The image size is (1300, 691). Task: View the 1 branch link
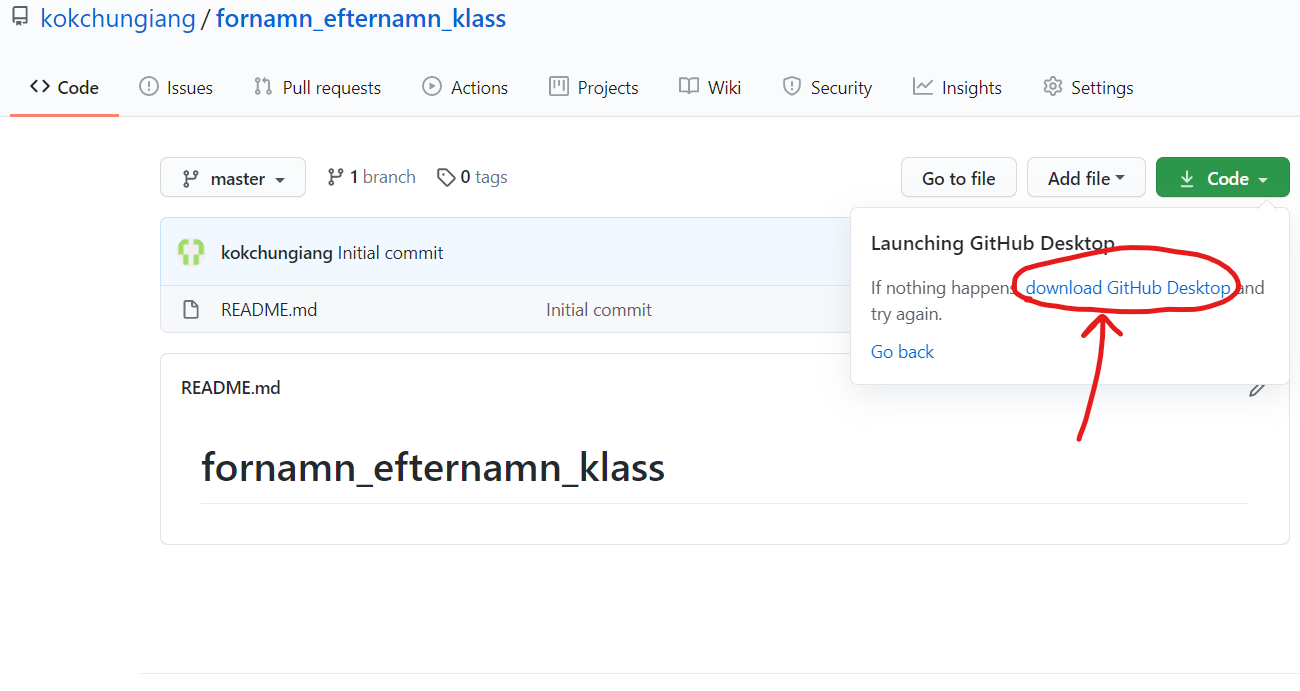(x=371, y=177)
